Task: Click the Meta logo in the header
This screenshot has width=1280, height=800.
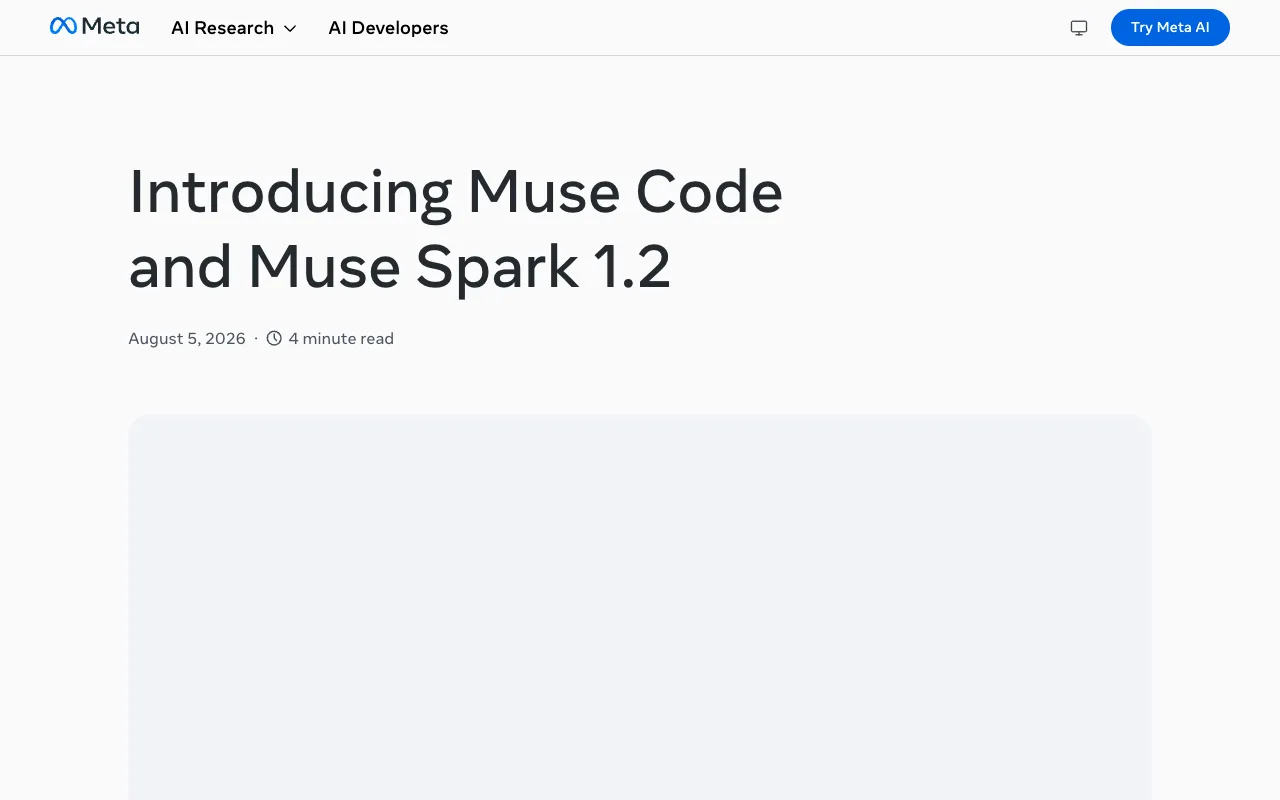Action: tap(94, 27)
